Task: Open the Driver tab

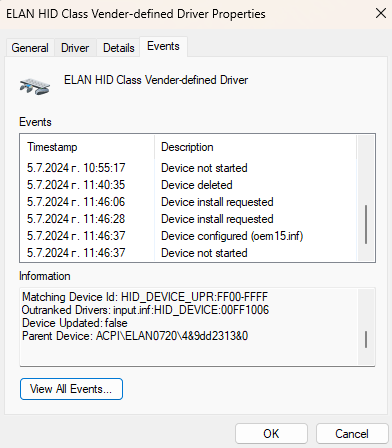Action: (75, 48)
